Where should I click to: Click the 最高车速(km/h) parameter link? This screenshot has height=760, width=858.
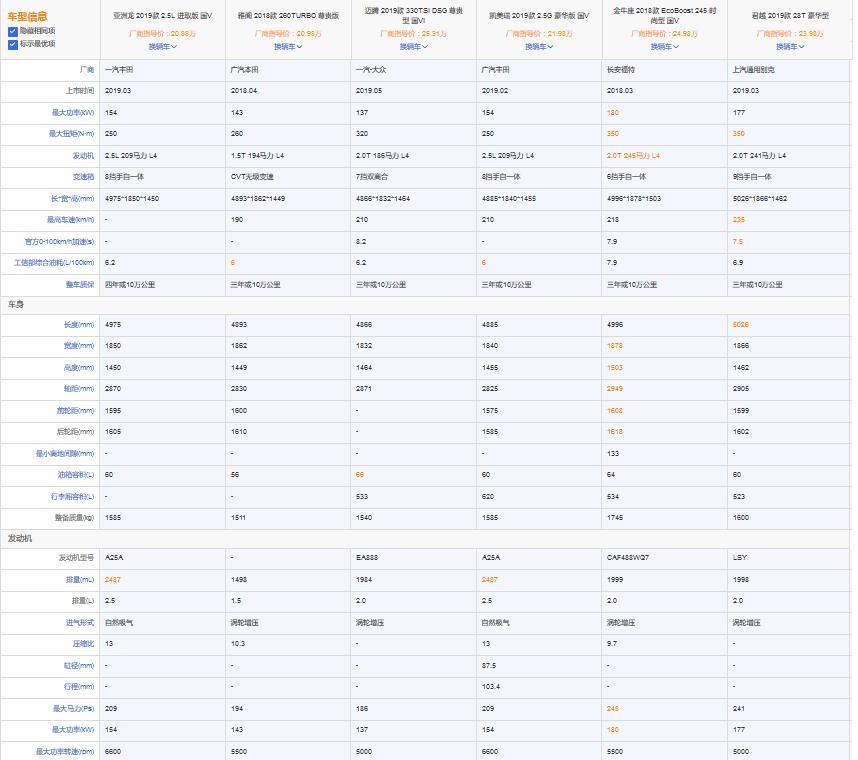click(71, 220)
